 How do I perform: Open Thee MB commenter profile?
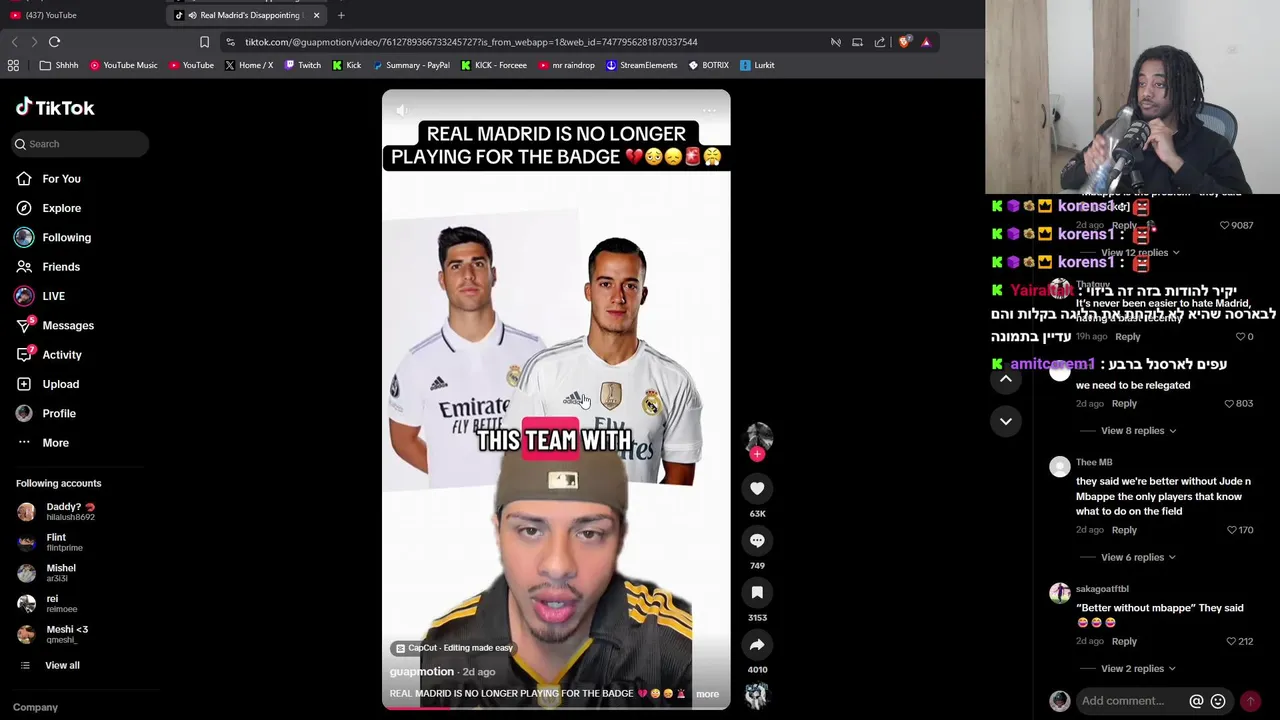click(1094, 463)
